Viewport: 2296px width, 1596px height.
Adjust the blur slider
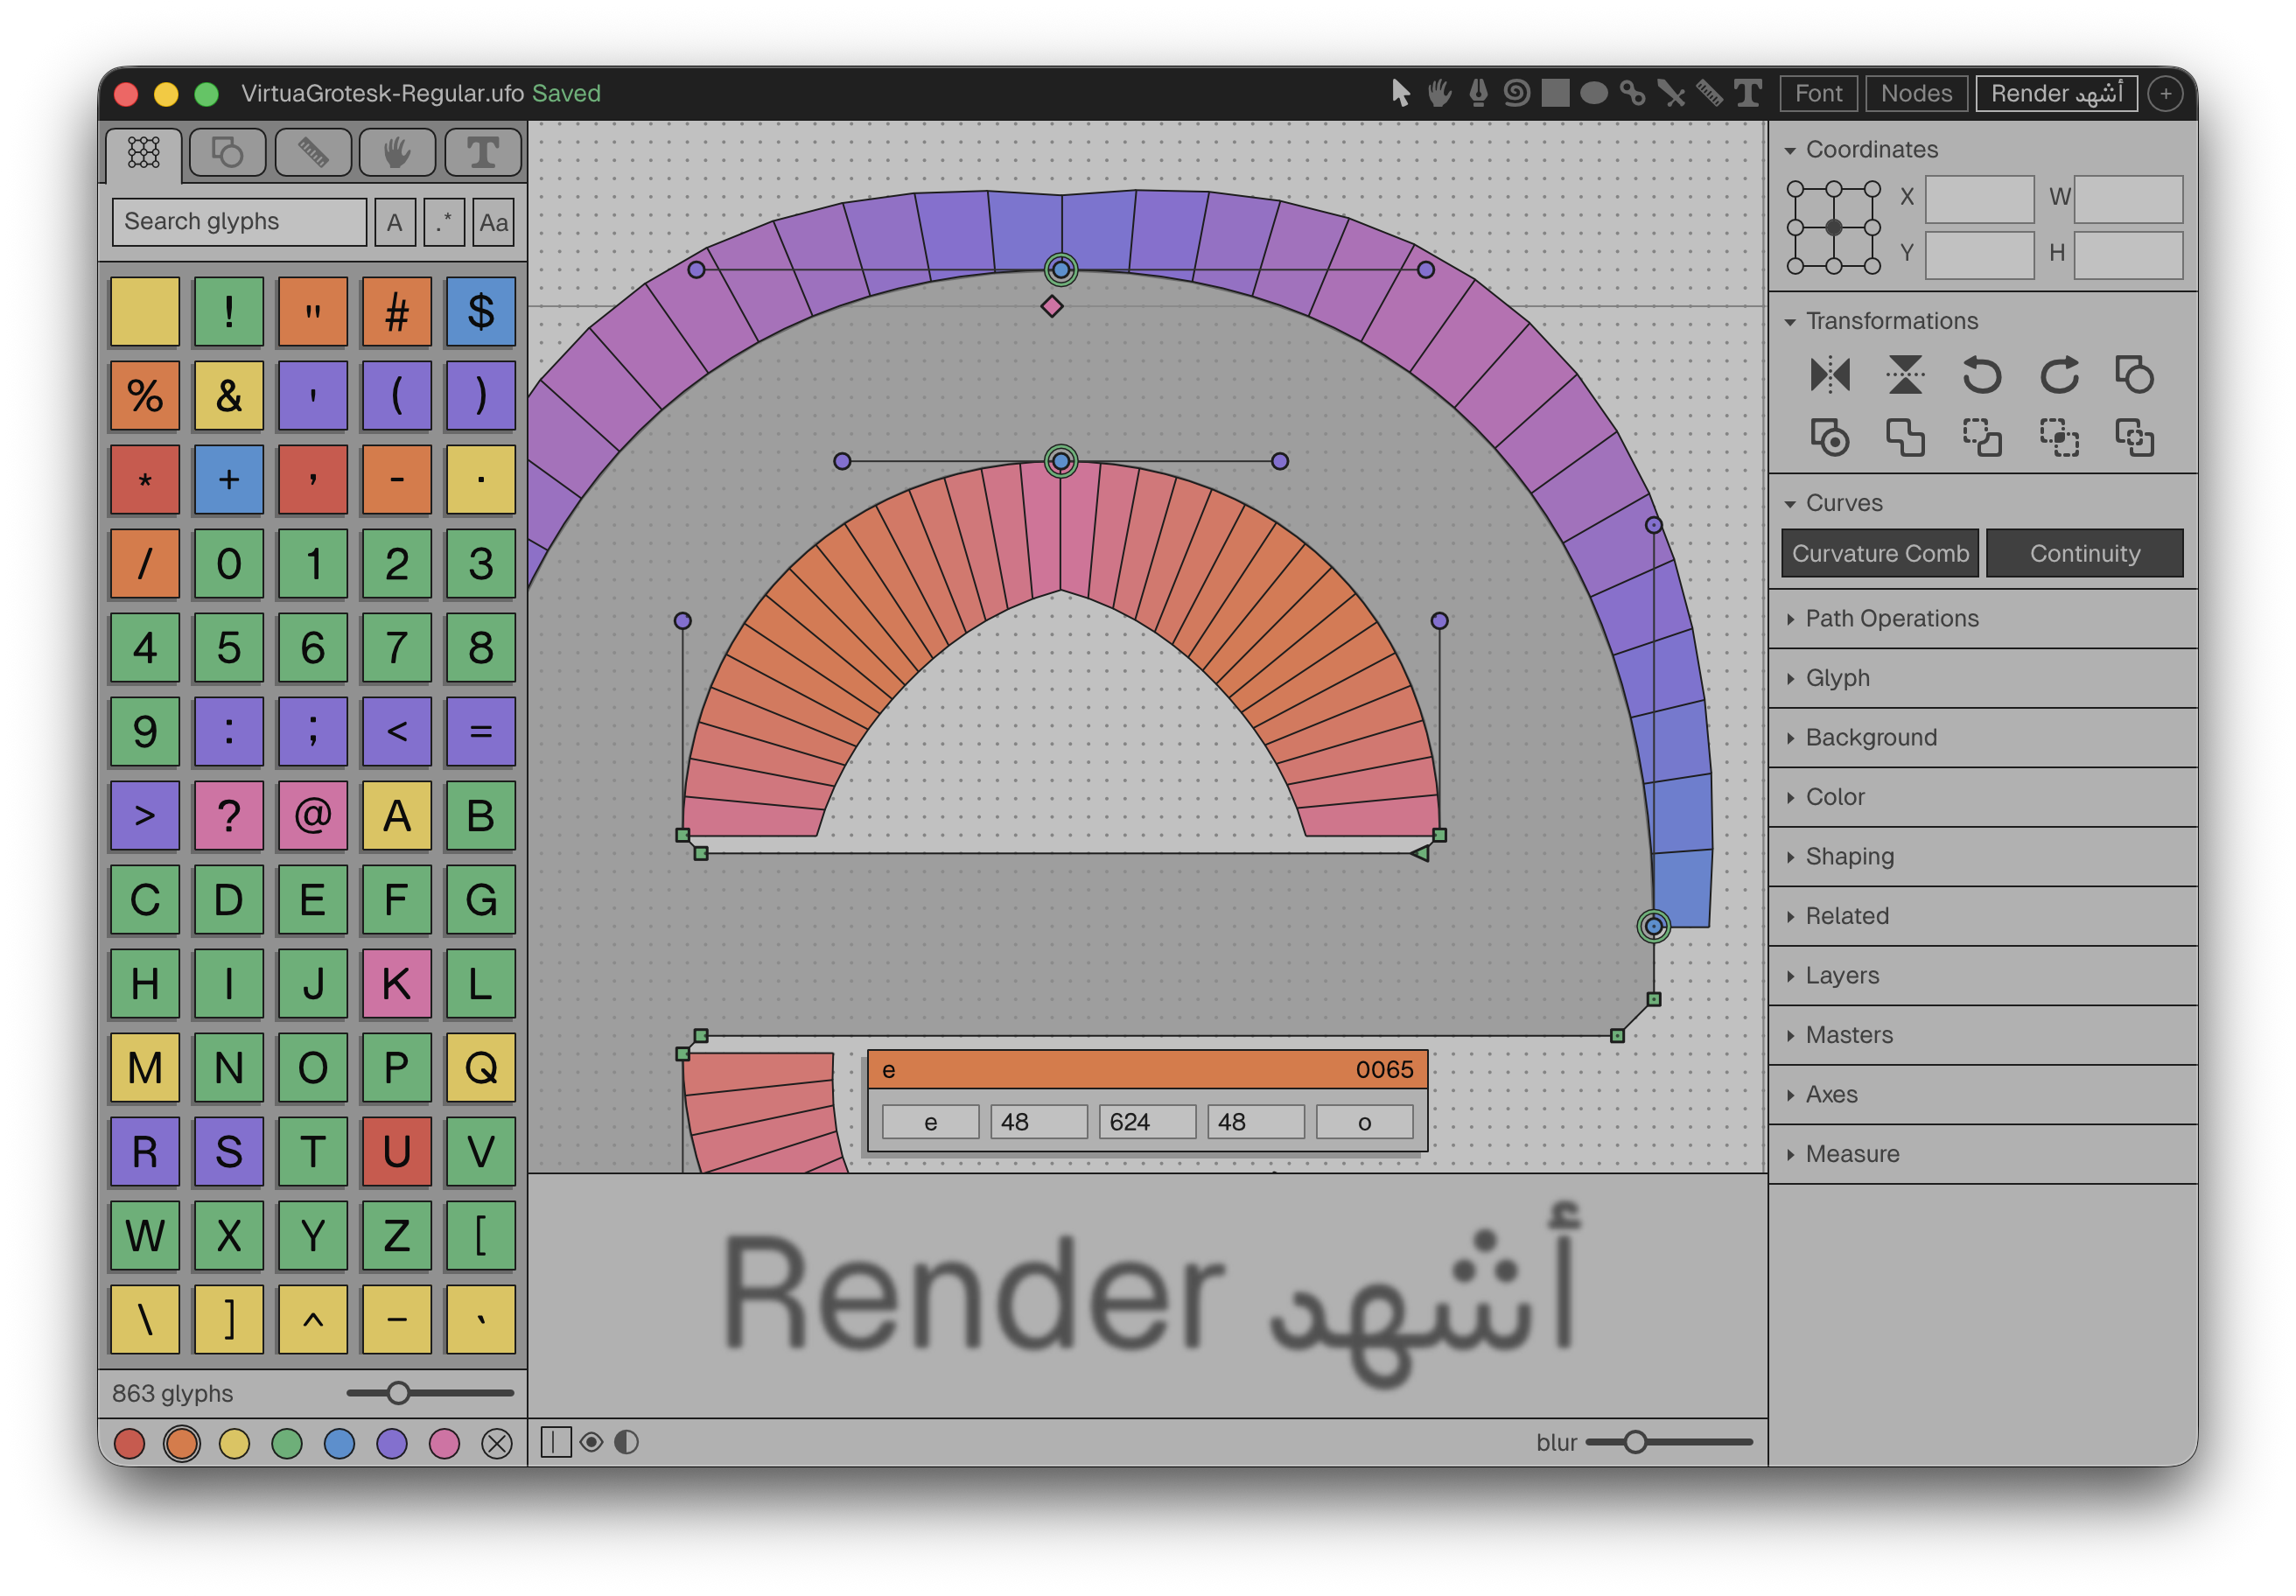pyautogui.click(x=1635, y=1442)
